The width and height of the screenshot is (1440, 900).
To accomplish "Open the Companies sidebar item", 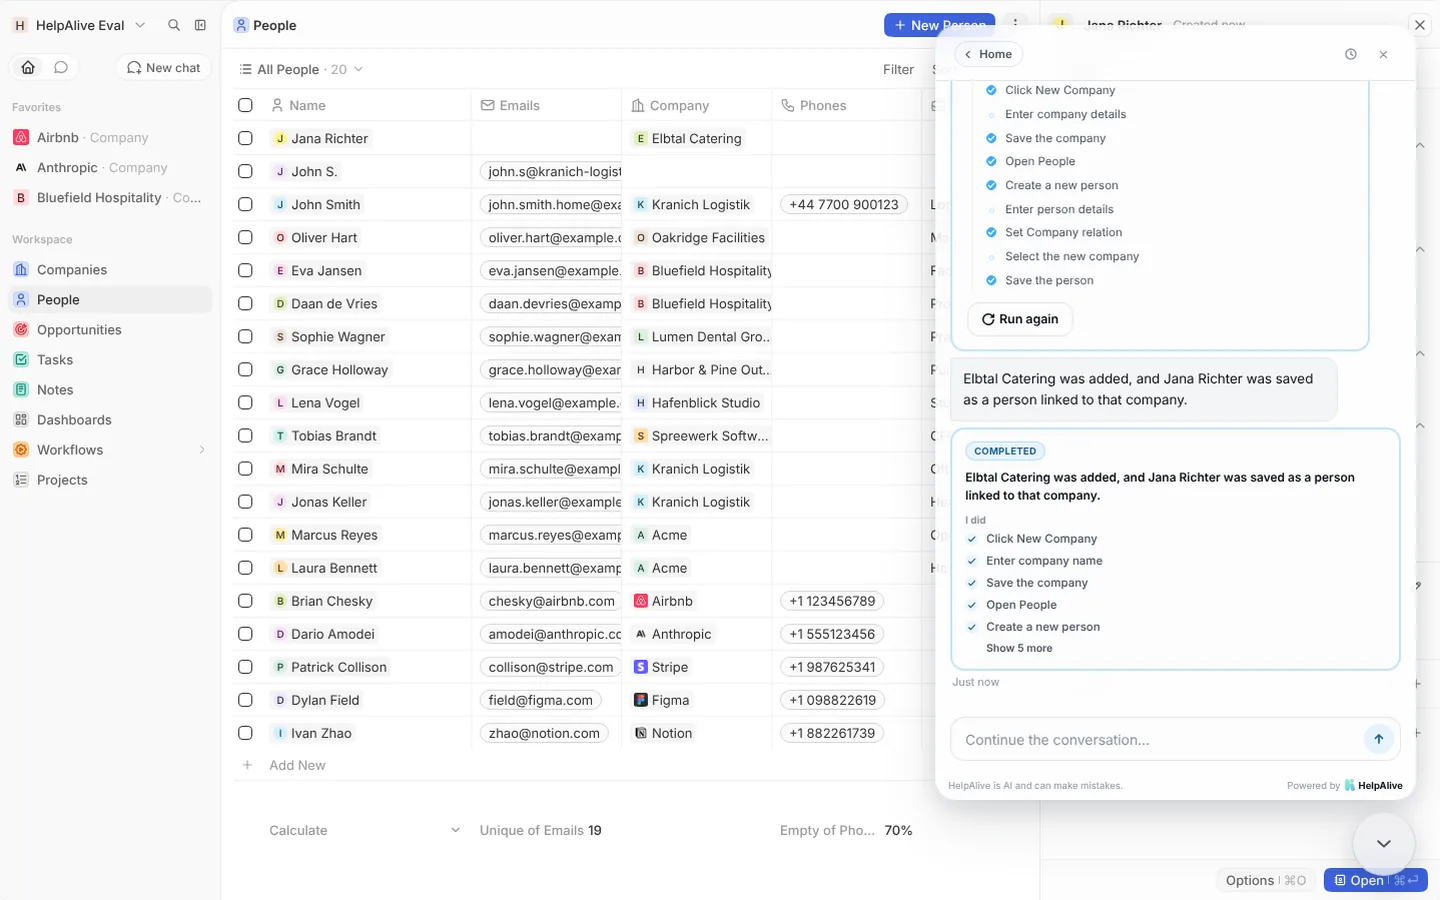I will 111,269.
